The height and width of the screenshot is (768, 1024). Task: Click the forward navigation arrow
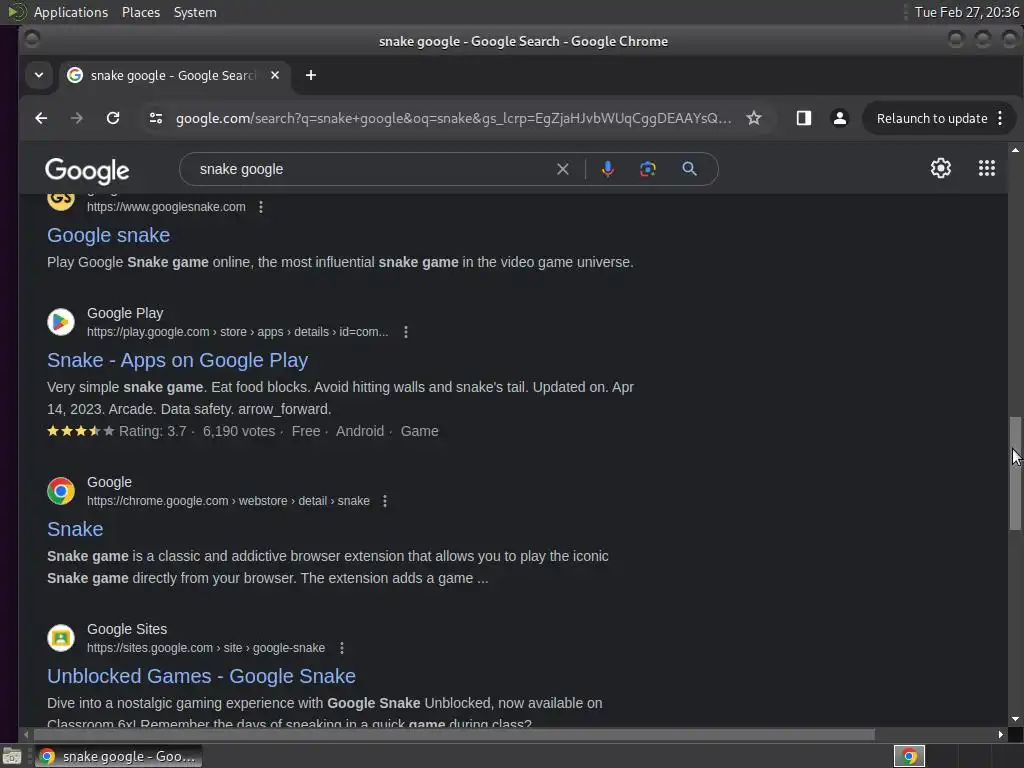(76, 118)
